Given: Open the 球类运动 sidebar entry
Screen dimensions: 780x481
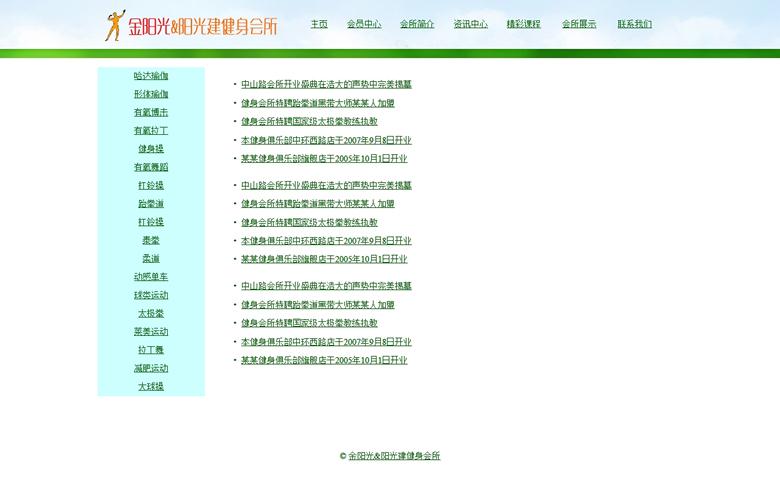Looking at the screenshot, I should pyautogui.click(x=151, y=295).
